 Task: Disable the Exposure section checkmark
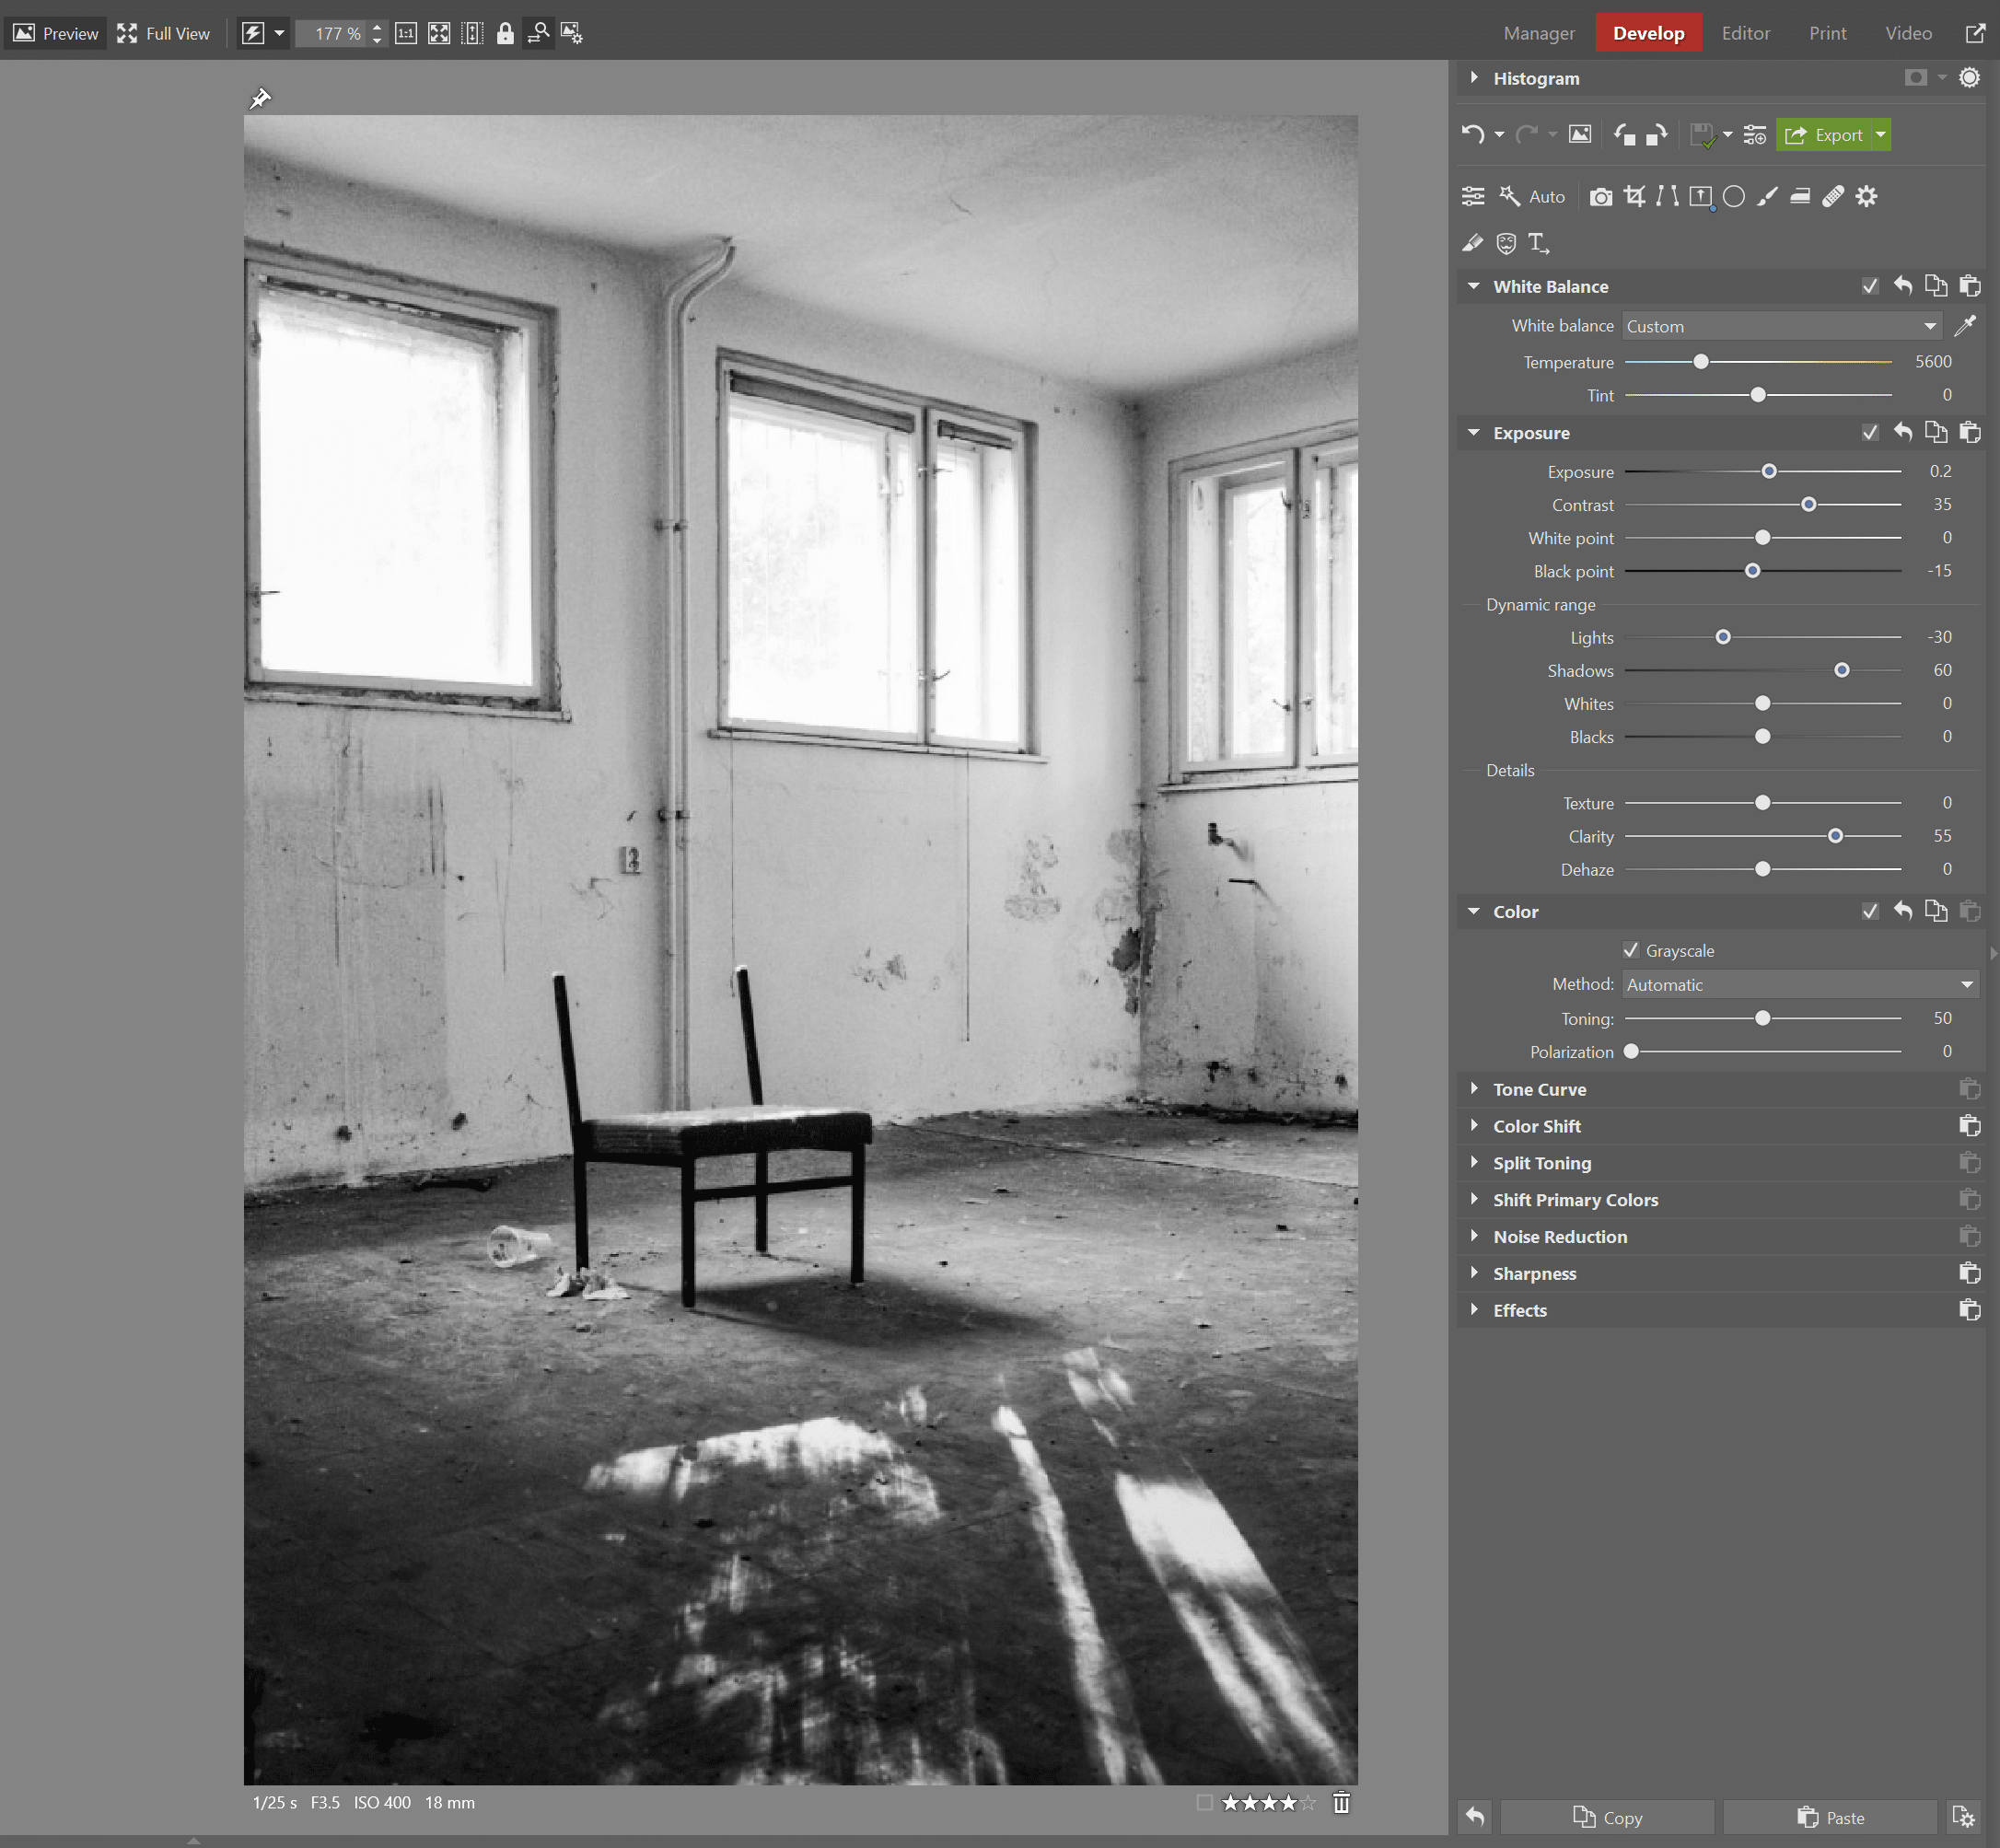pos(1871,432)
